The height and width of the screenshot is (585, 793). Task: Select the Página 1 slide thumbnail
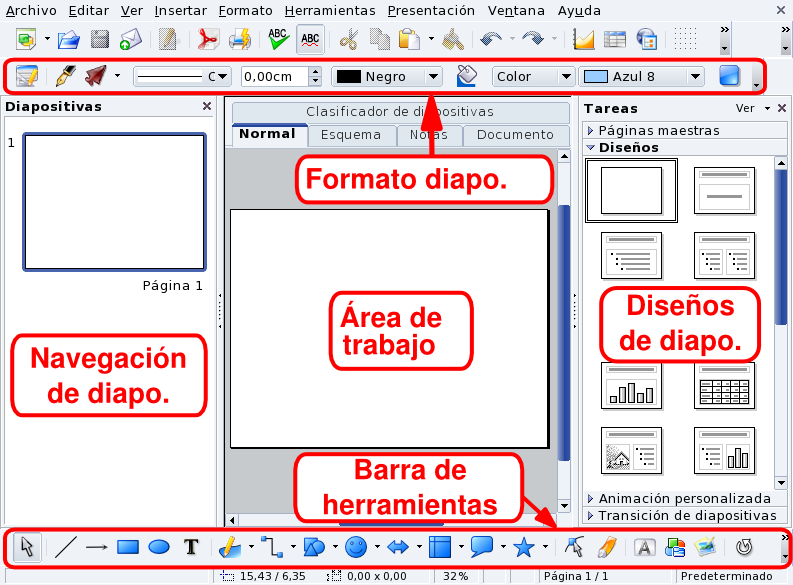pyautogui.click(x=114, y=203)
